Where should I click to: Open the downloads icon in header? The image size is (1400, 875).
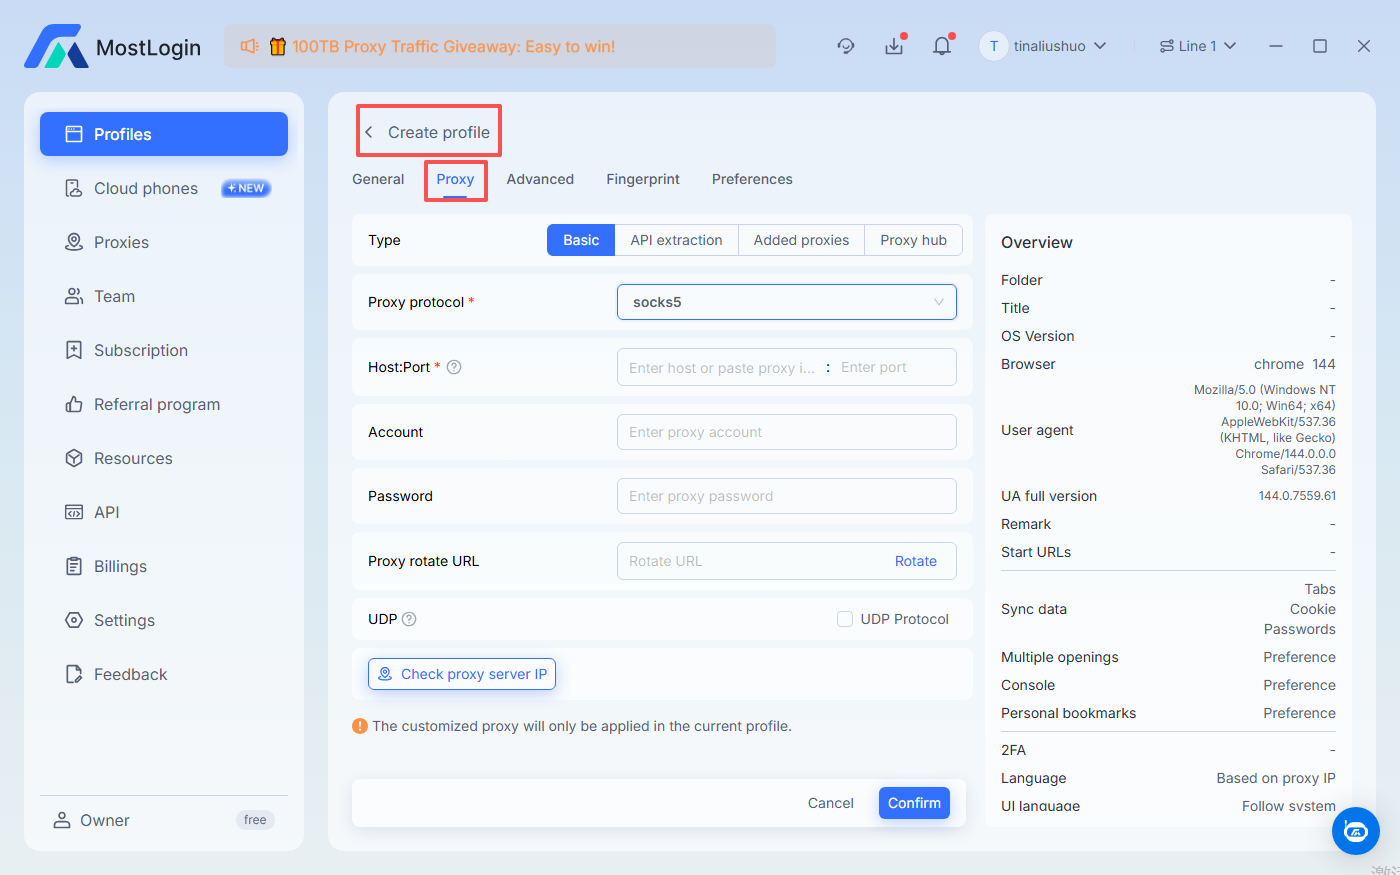click(894, 46)
